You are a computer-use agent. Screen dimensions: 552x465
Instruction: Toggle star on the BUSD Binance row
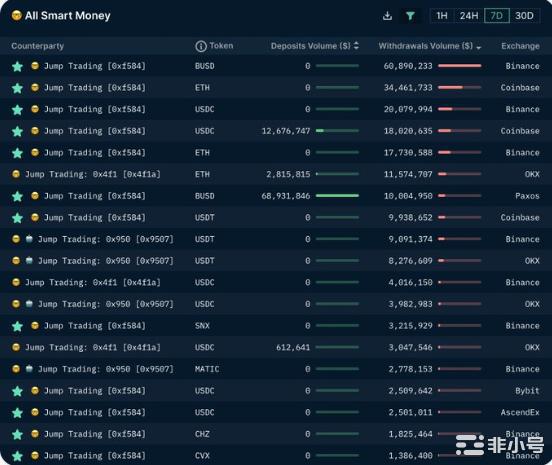[x=17, y=67]
